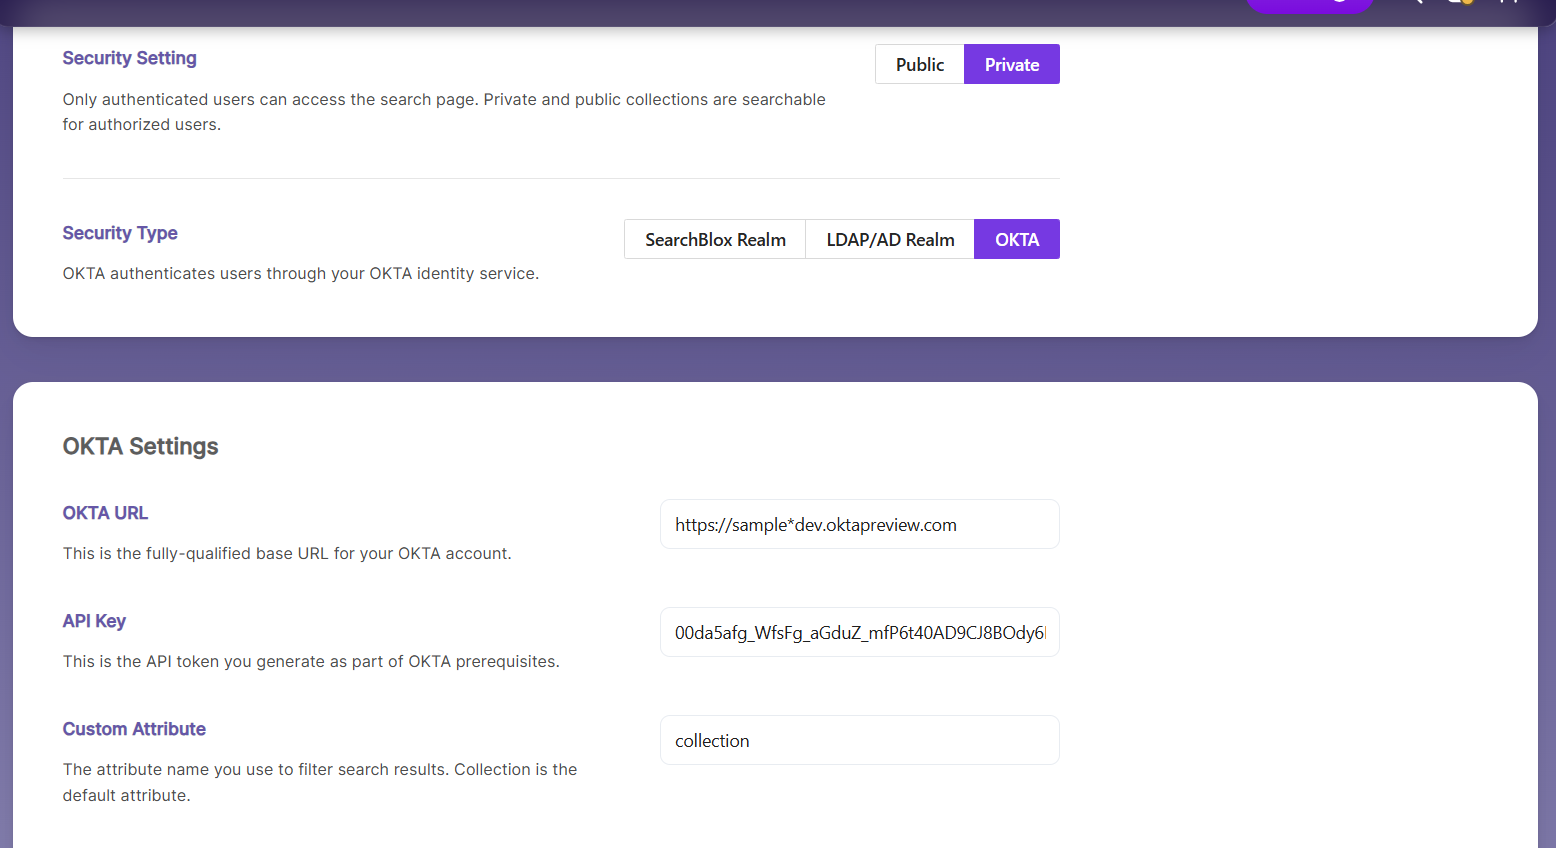The width and height of the screenshot is (1556, 848).
Task: Click the OKTA URL input field
Action: [x=860, y=524]
